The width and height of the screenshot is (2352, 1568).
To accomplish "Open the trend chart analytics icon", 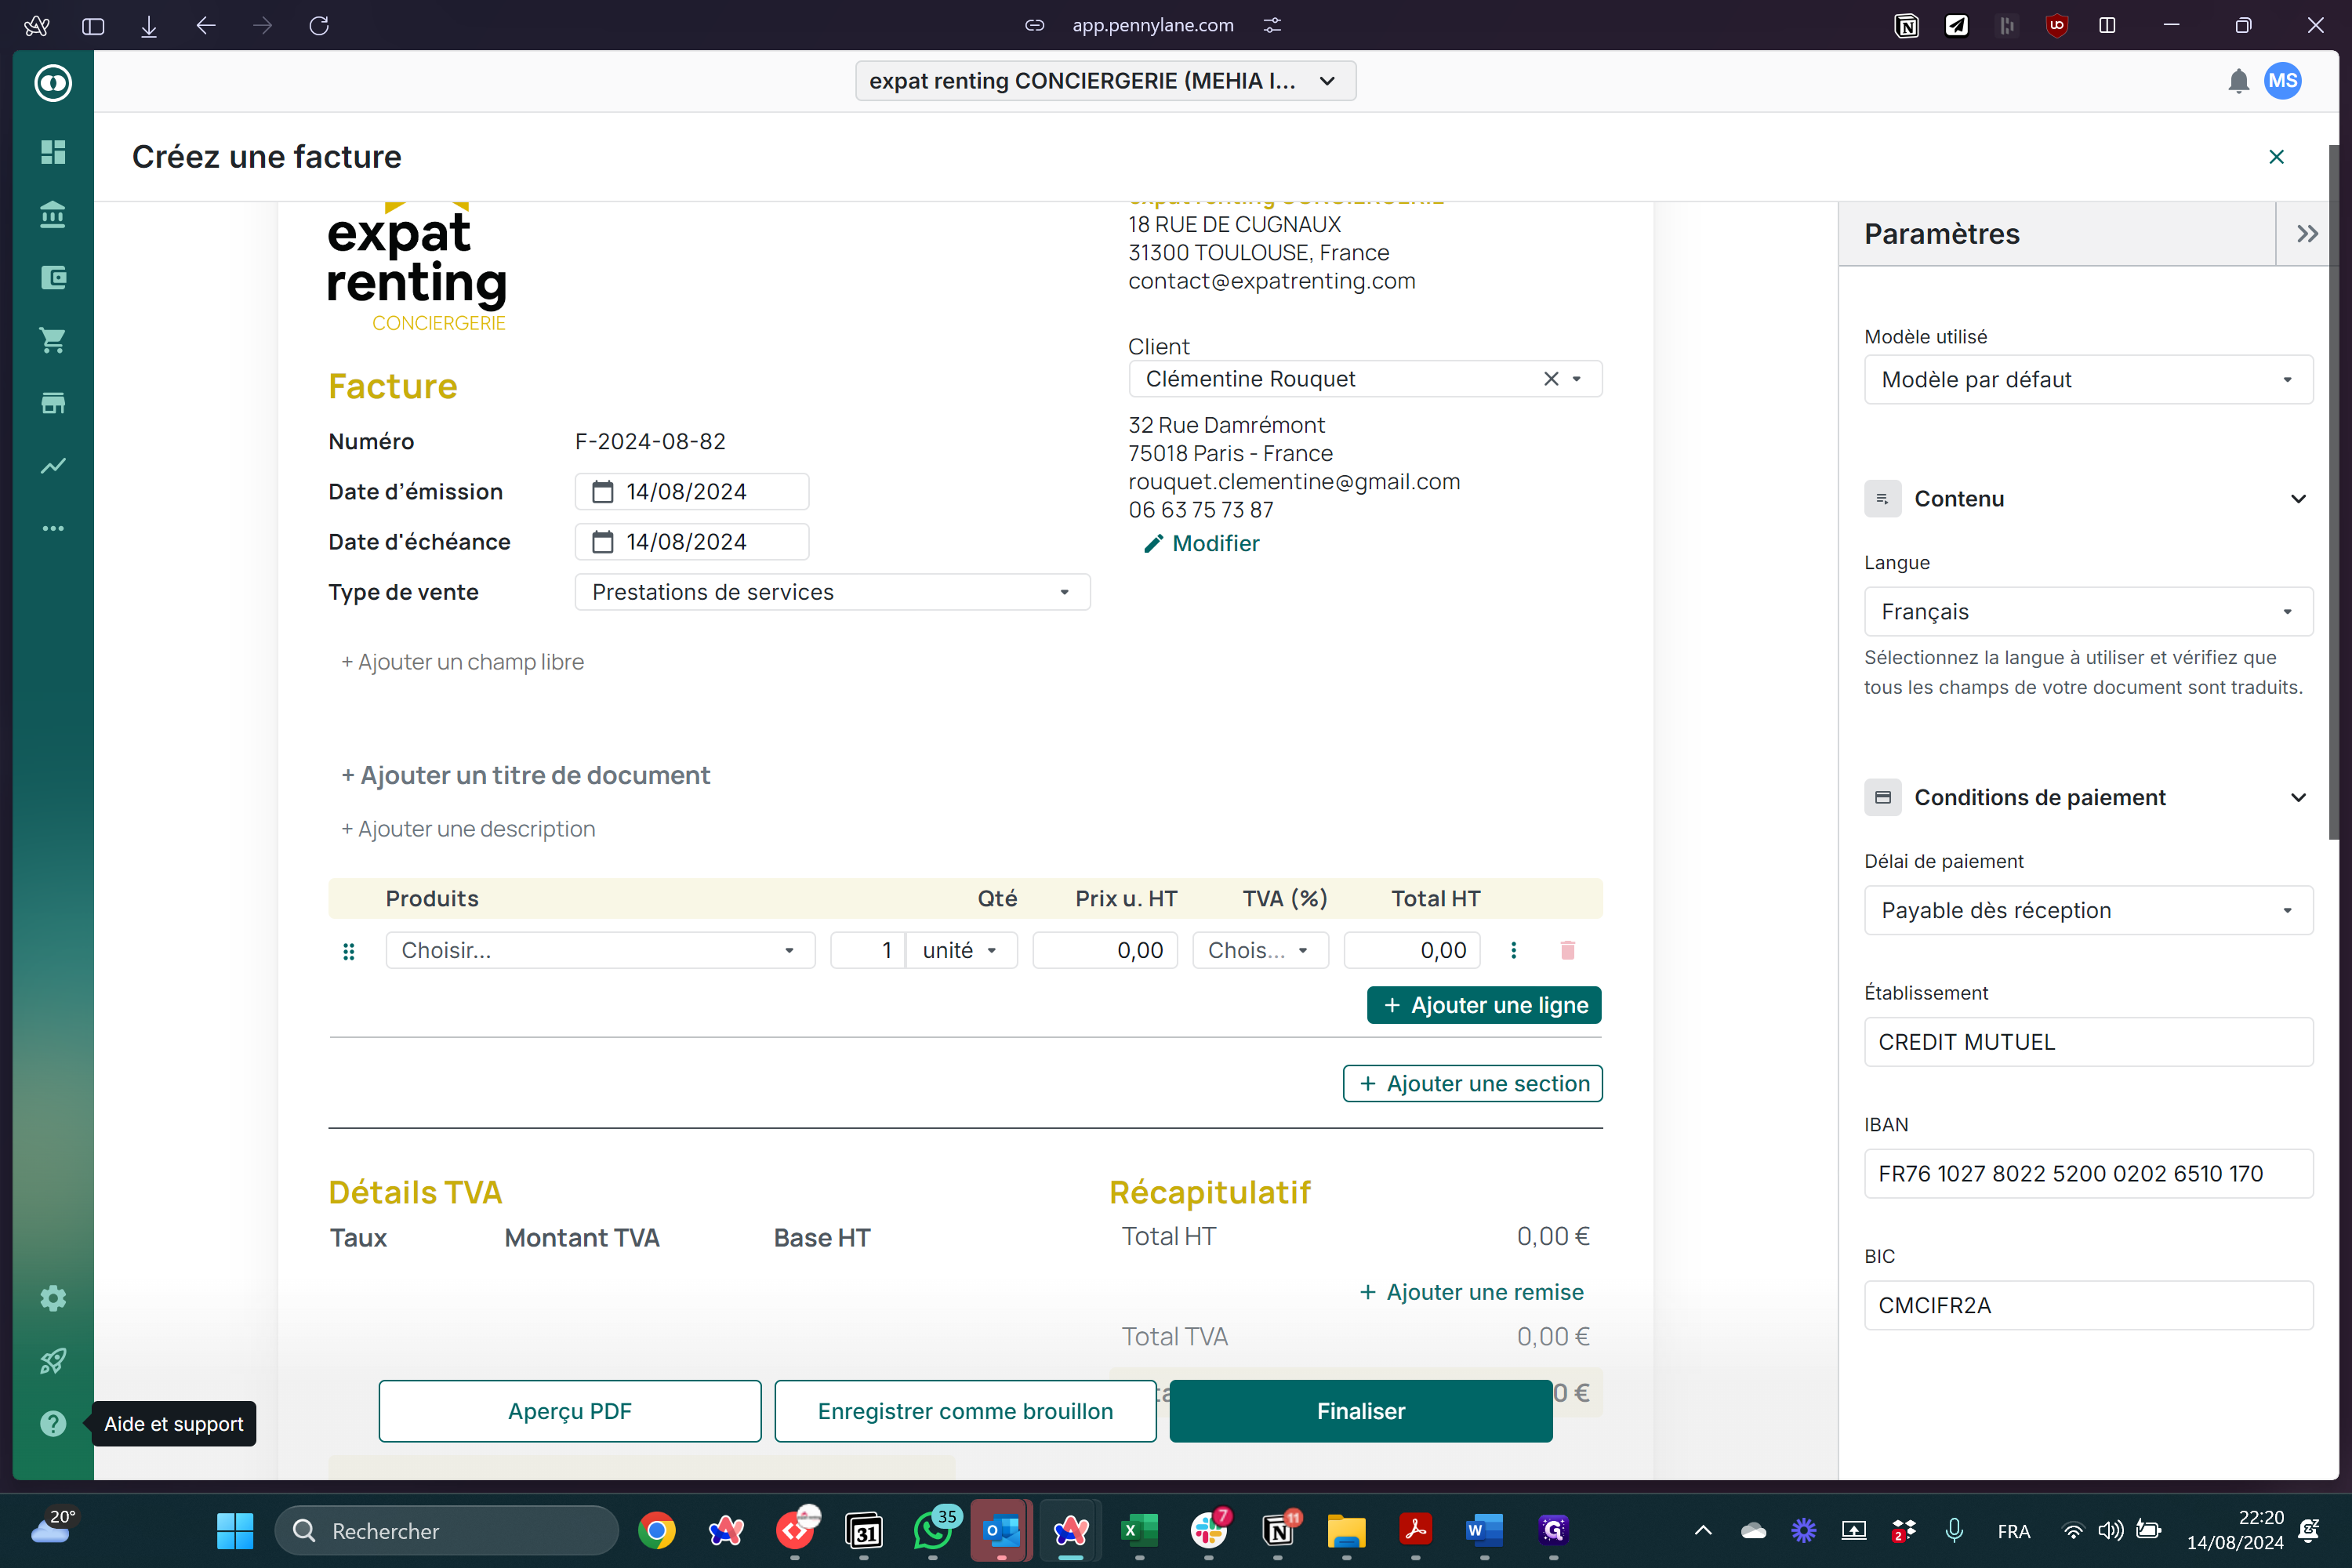I will pos(53,465).
